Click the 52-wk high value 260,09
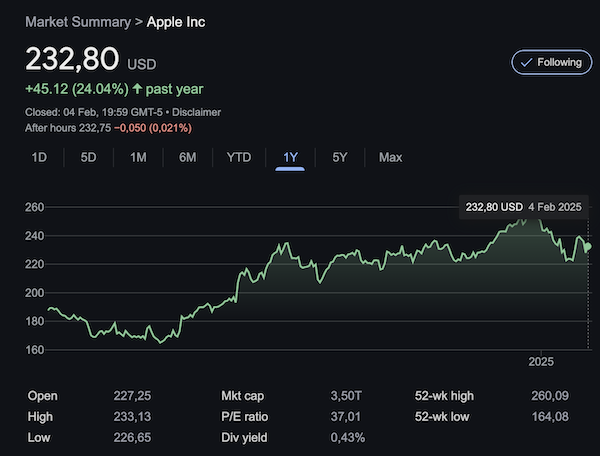 [550, 396]
